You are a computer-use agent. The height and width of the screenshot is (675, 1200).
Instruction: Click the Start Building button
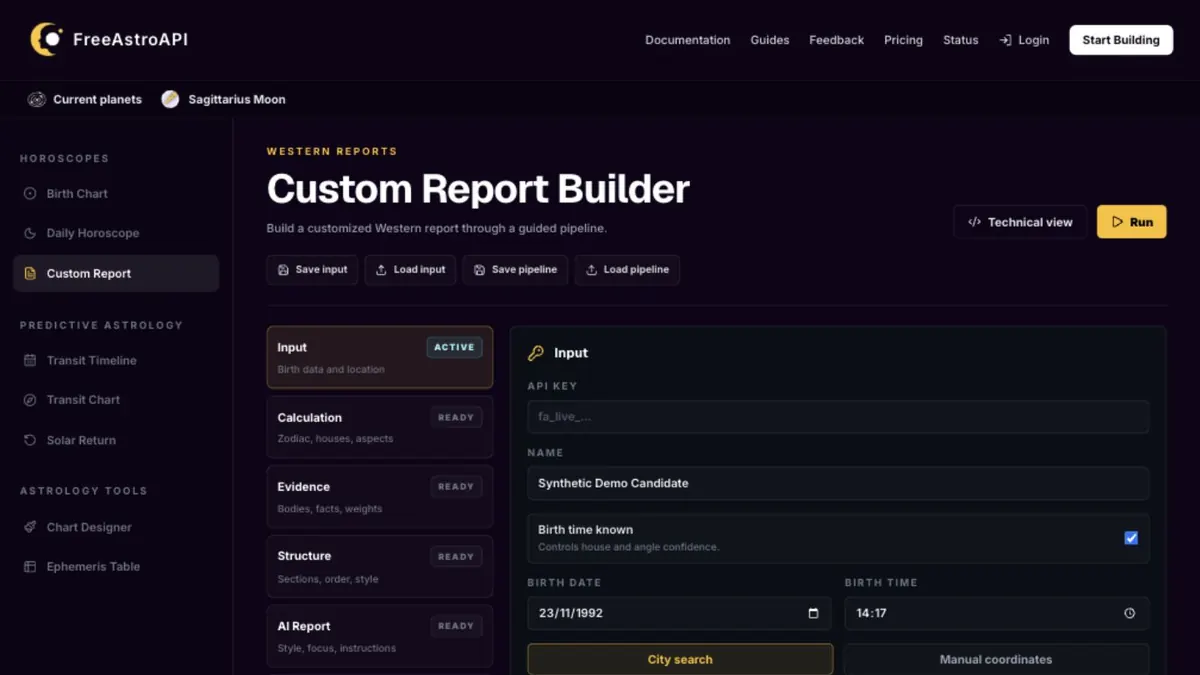[x=1121, y=40]
